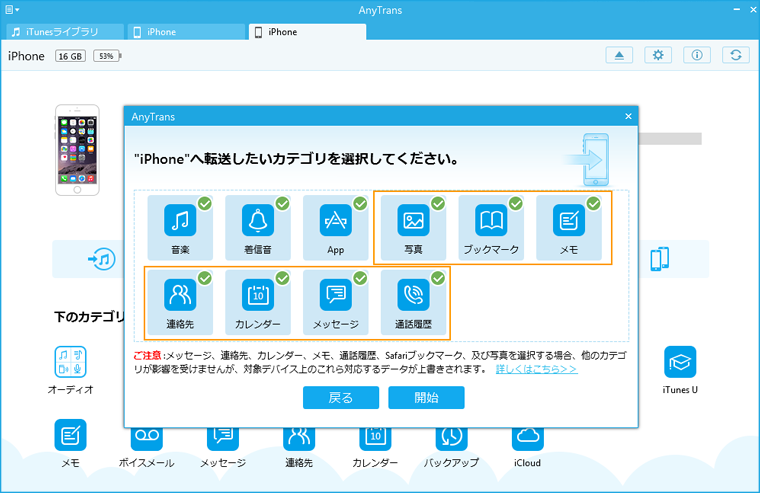Image resolution: width=760 pixels, height=493 pixels.
Task: Close the AnyTrans category dialog
Action: 628,116
